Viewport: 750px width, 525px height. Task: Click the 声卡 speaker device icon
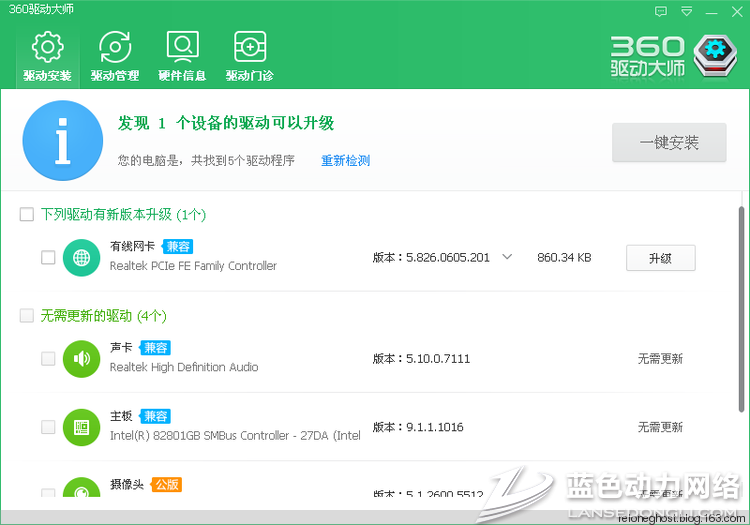point(81,358)
